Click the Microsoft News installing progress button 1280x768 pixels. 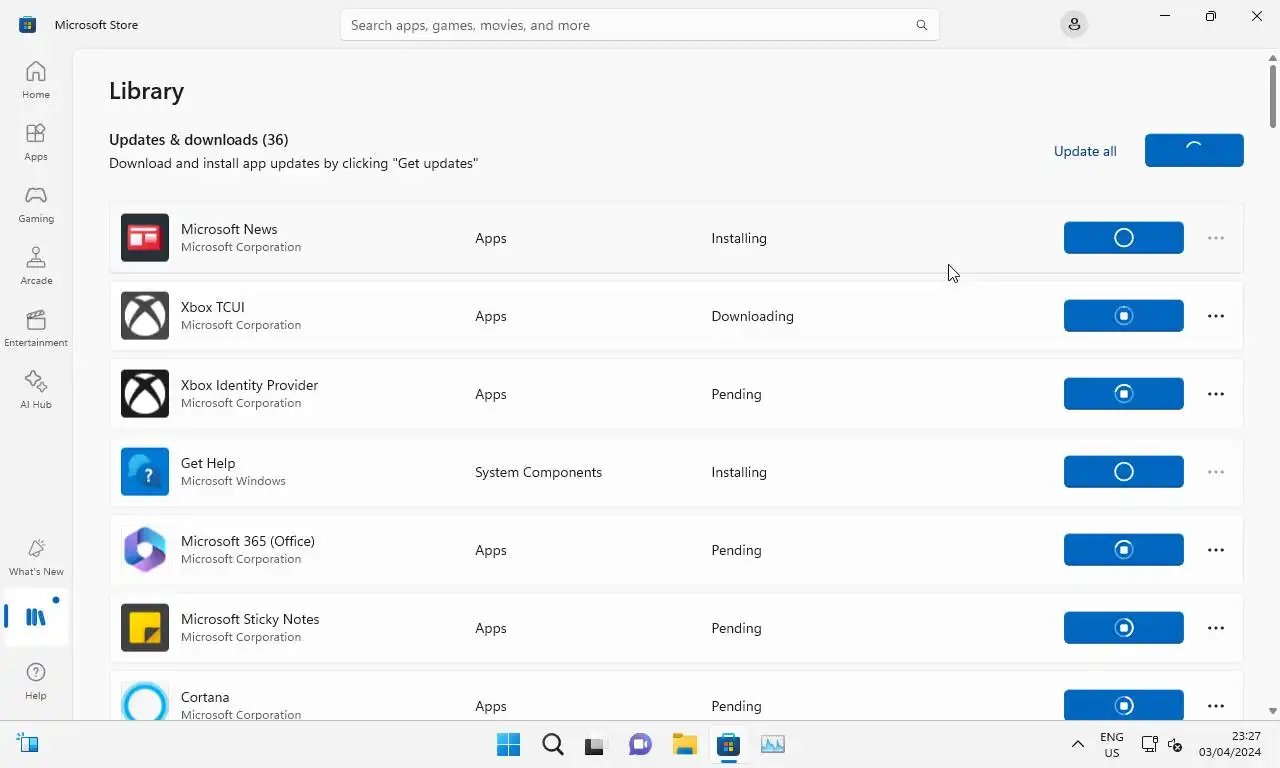coord(1124,238)
